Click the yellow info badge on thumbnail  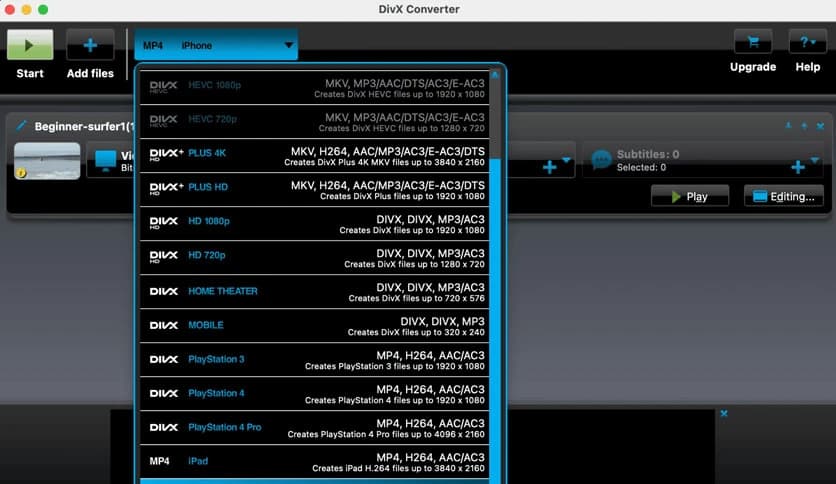click(x=21, y=172)
